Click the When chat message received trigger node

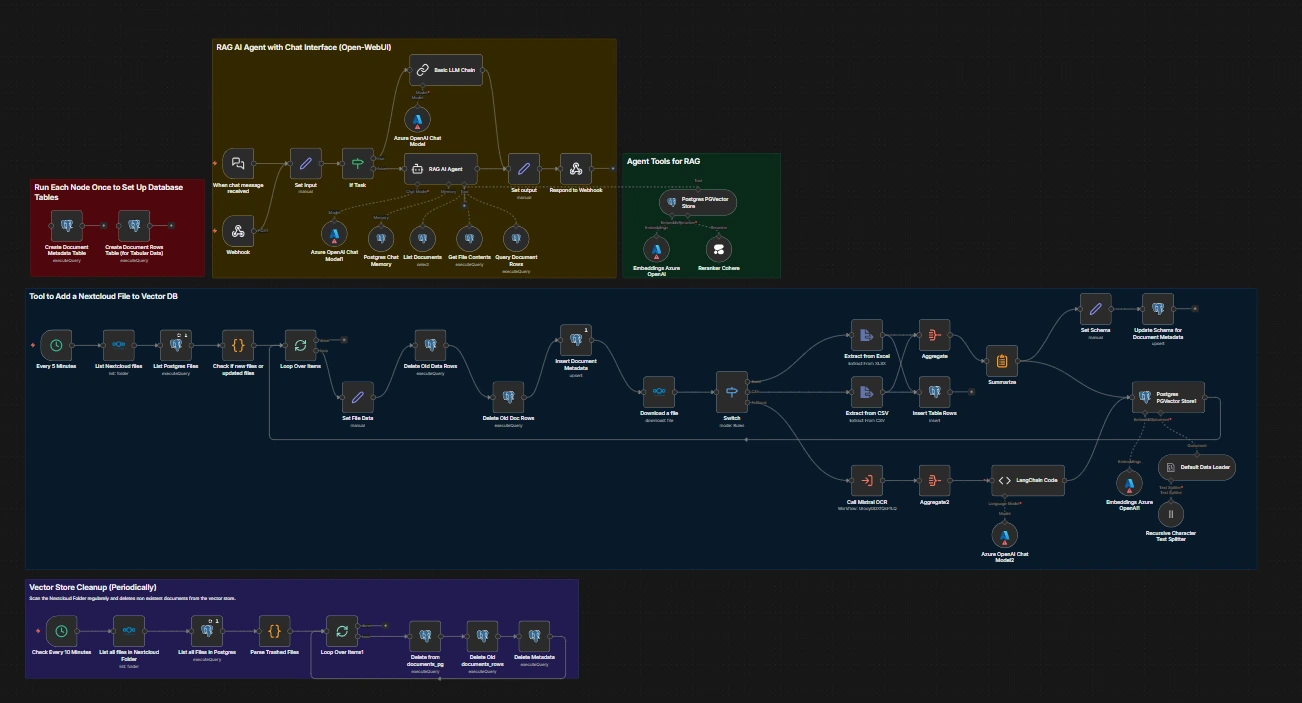tap(239, 163)
